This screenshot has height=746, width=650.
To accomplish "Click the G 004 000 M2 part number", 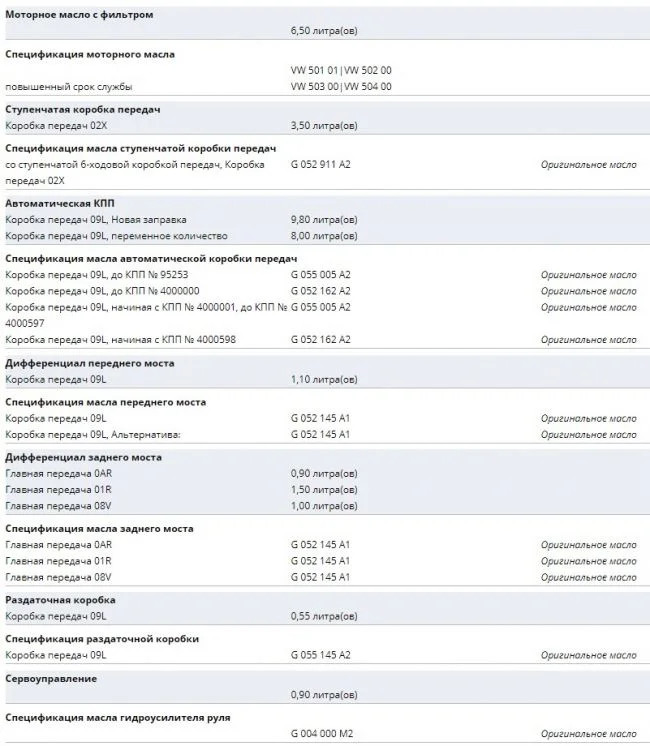I will (320, 734).
